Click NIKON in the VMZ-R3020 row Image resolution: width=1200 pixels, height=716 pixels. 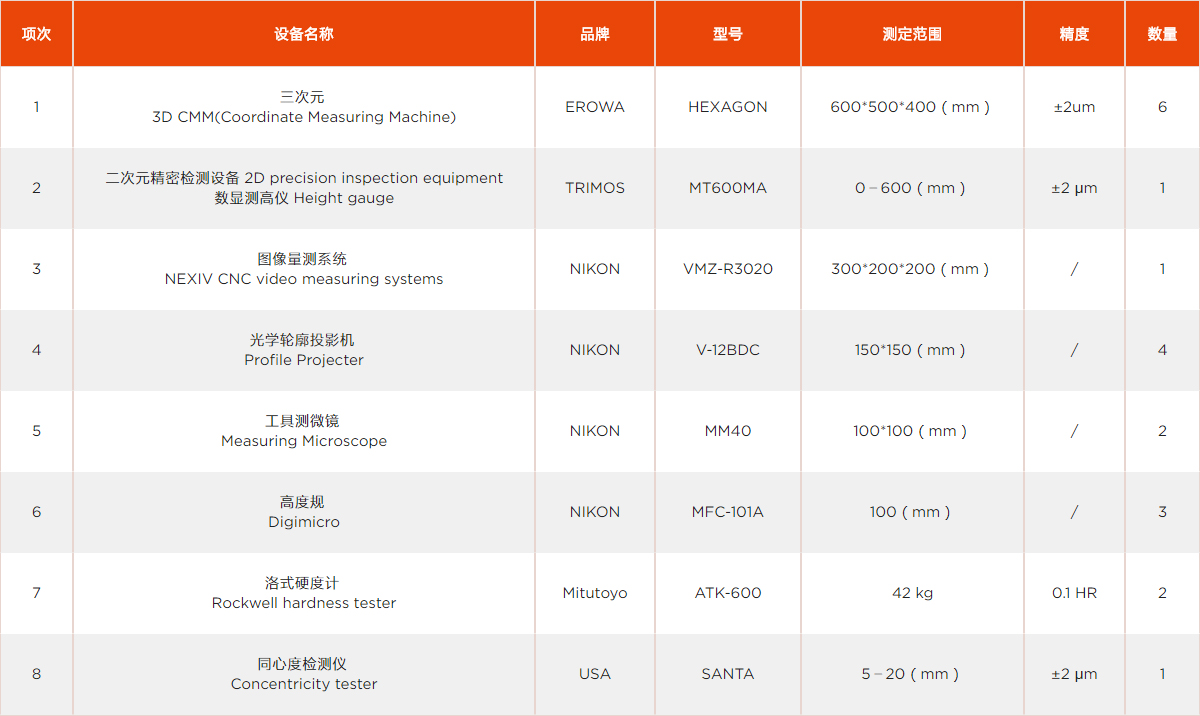[x=595, y=269]
